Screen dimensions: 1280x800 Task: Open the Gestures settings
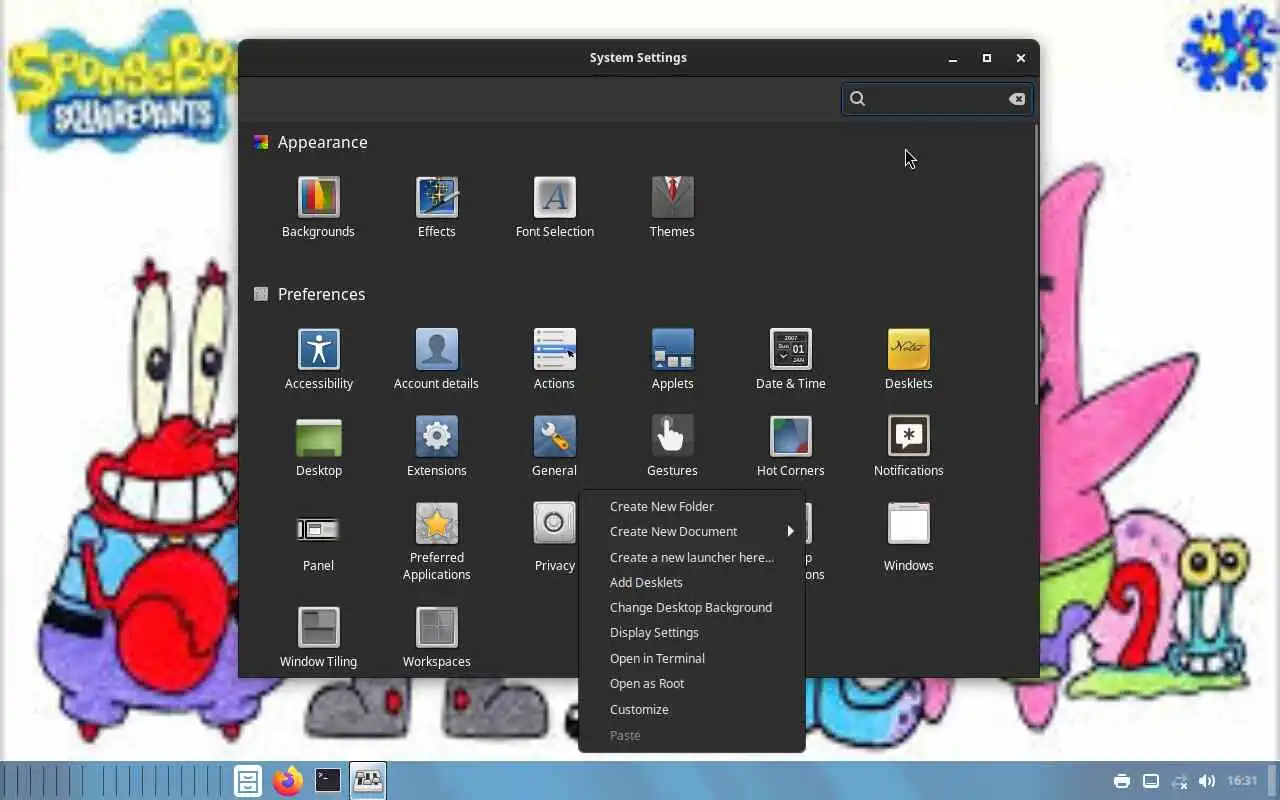(672, 446)
